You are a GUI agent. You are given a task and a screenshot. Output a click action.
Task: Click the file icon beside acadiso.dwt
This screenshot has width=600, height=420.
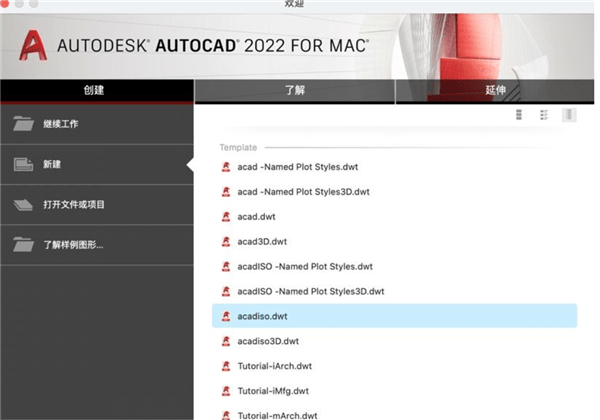226,316
